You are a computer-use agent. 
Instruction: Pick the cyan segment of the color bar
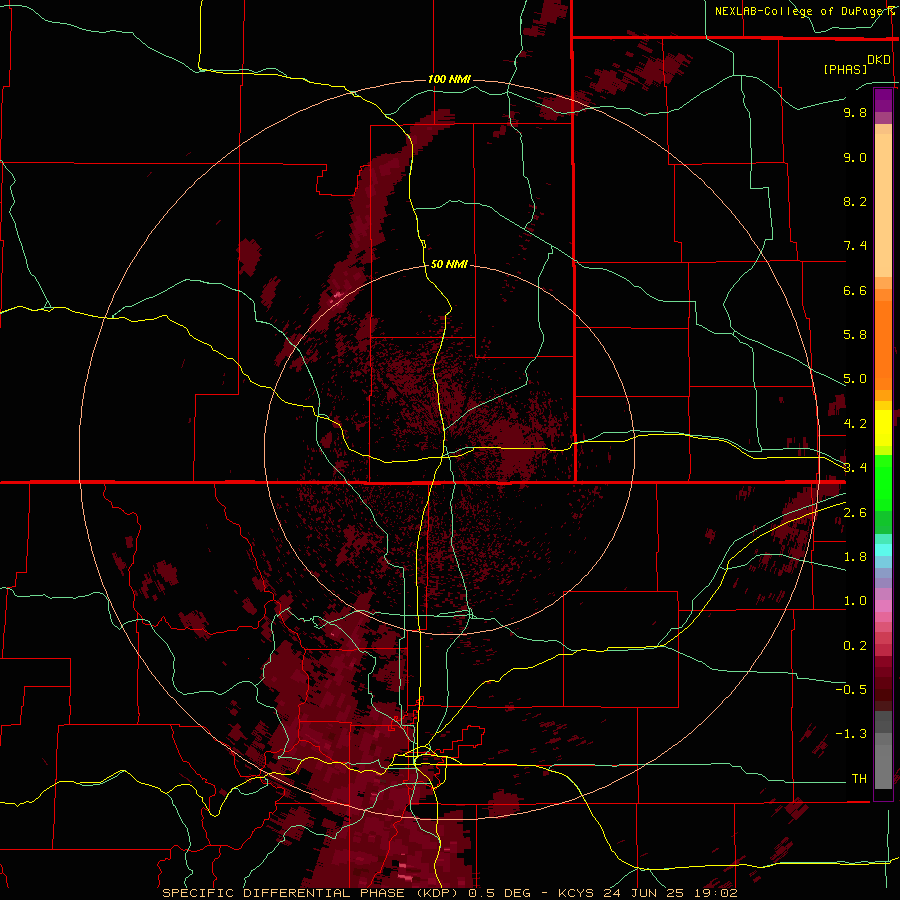[x=883, y=550]
